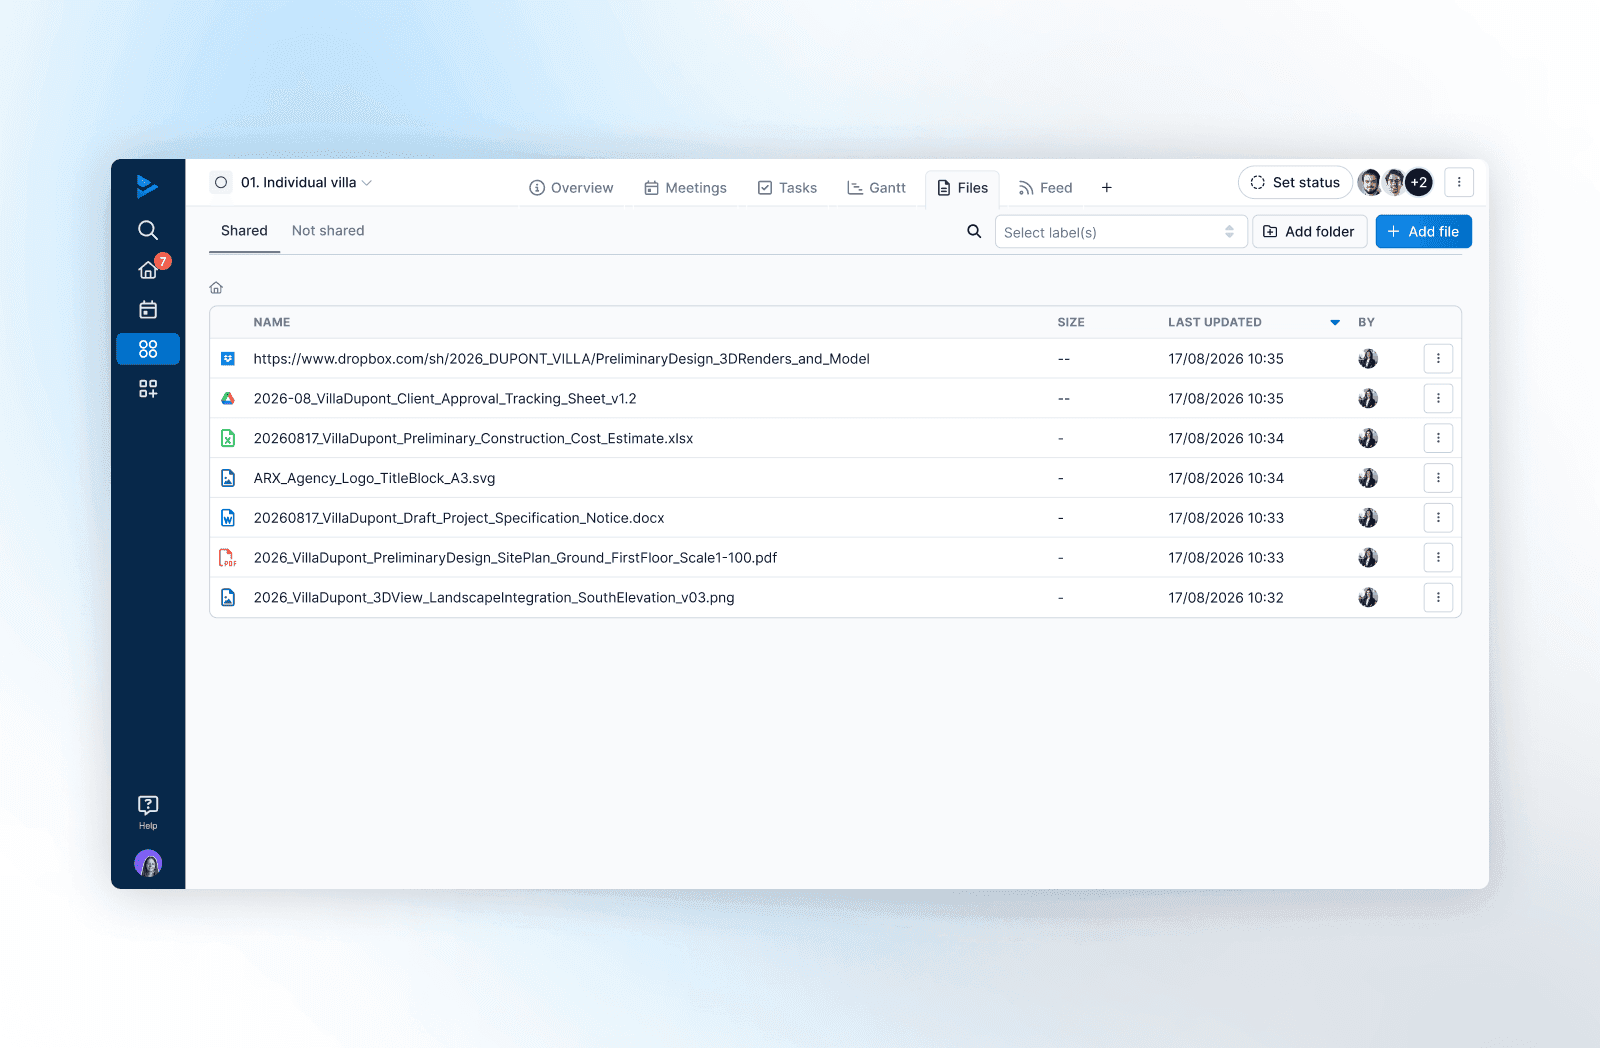Open home with 7 notifications badge

(148, 269)
